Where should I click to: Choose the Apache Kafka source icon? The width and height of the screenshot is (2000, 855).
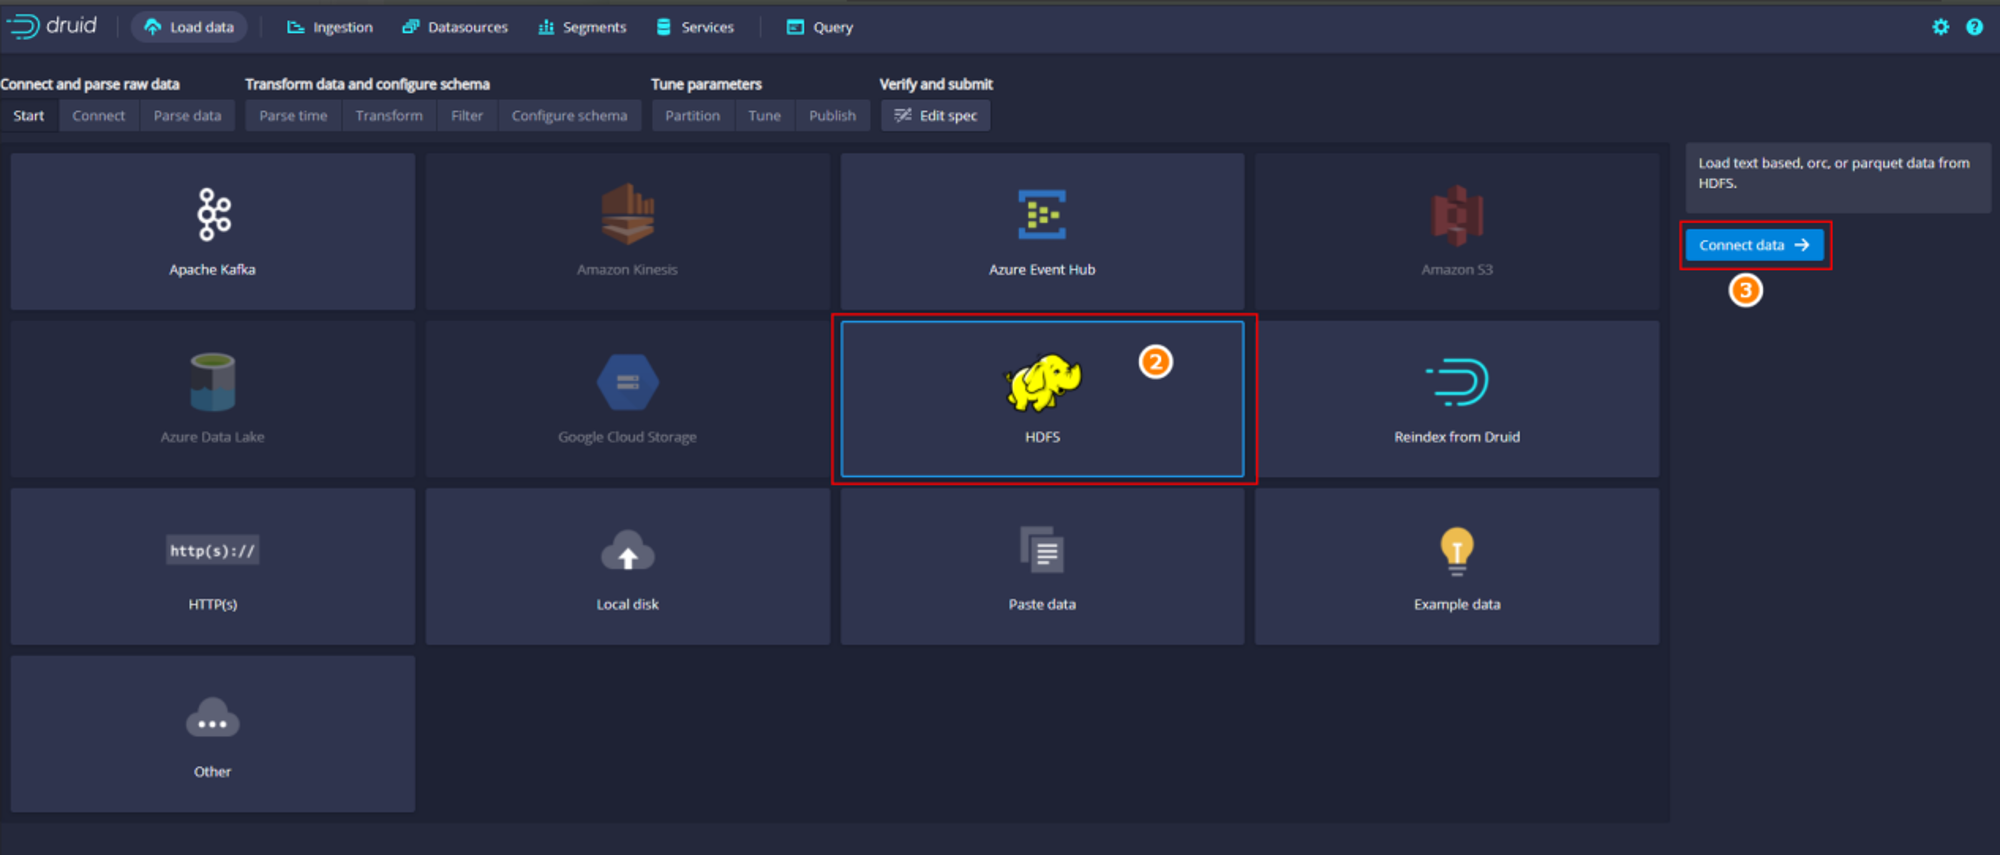[x=213, y=214]
